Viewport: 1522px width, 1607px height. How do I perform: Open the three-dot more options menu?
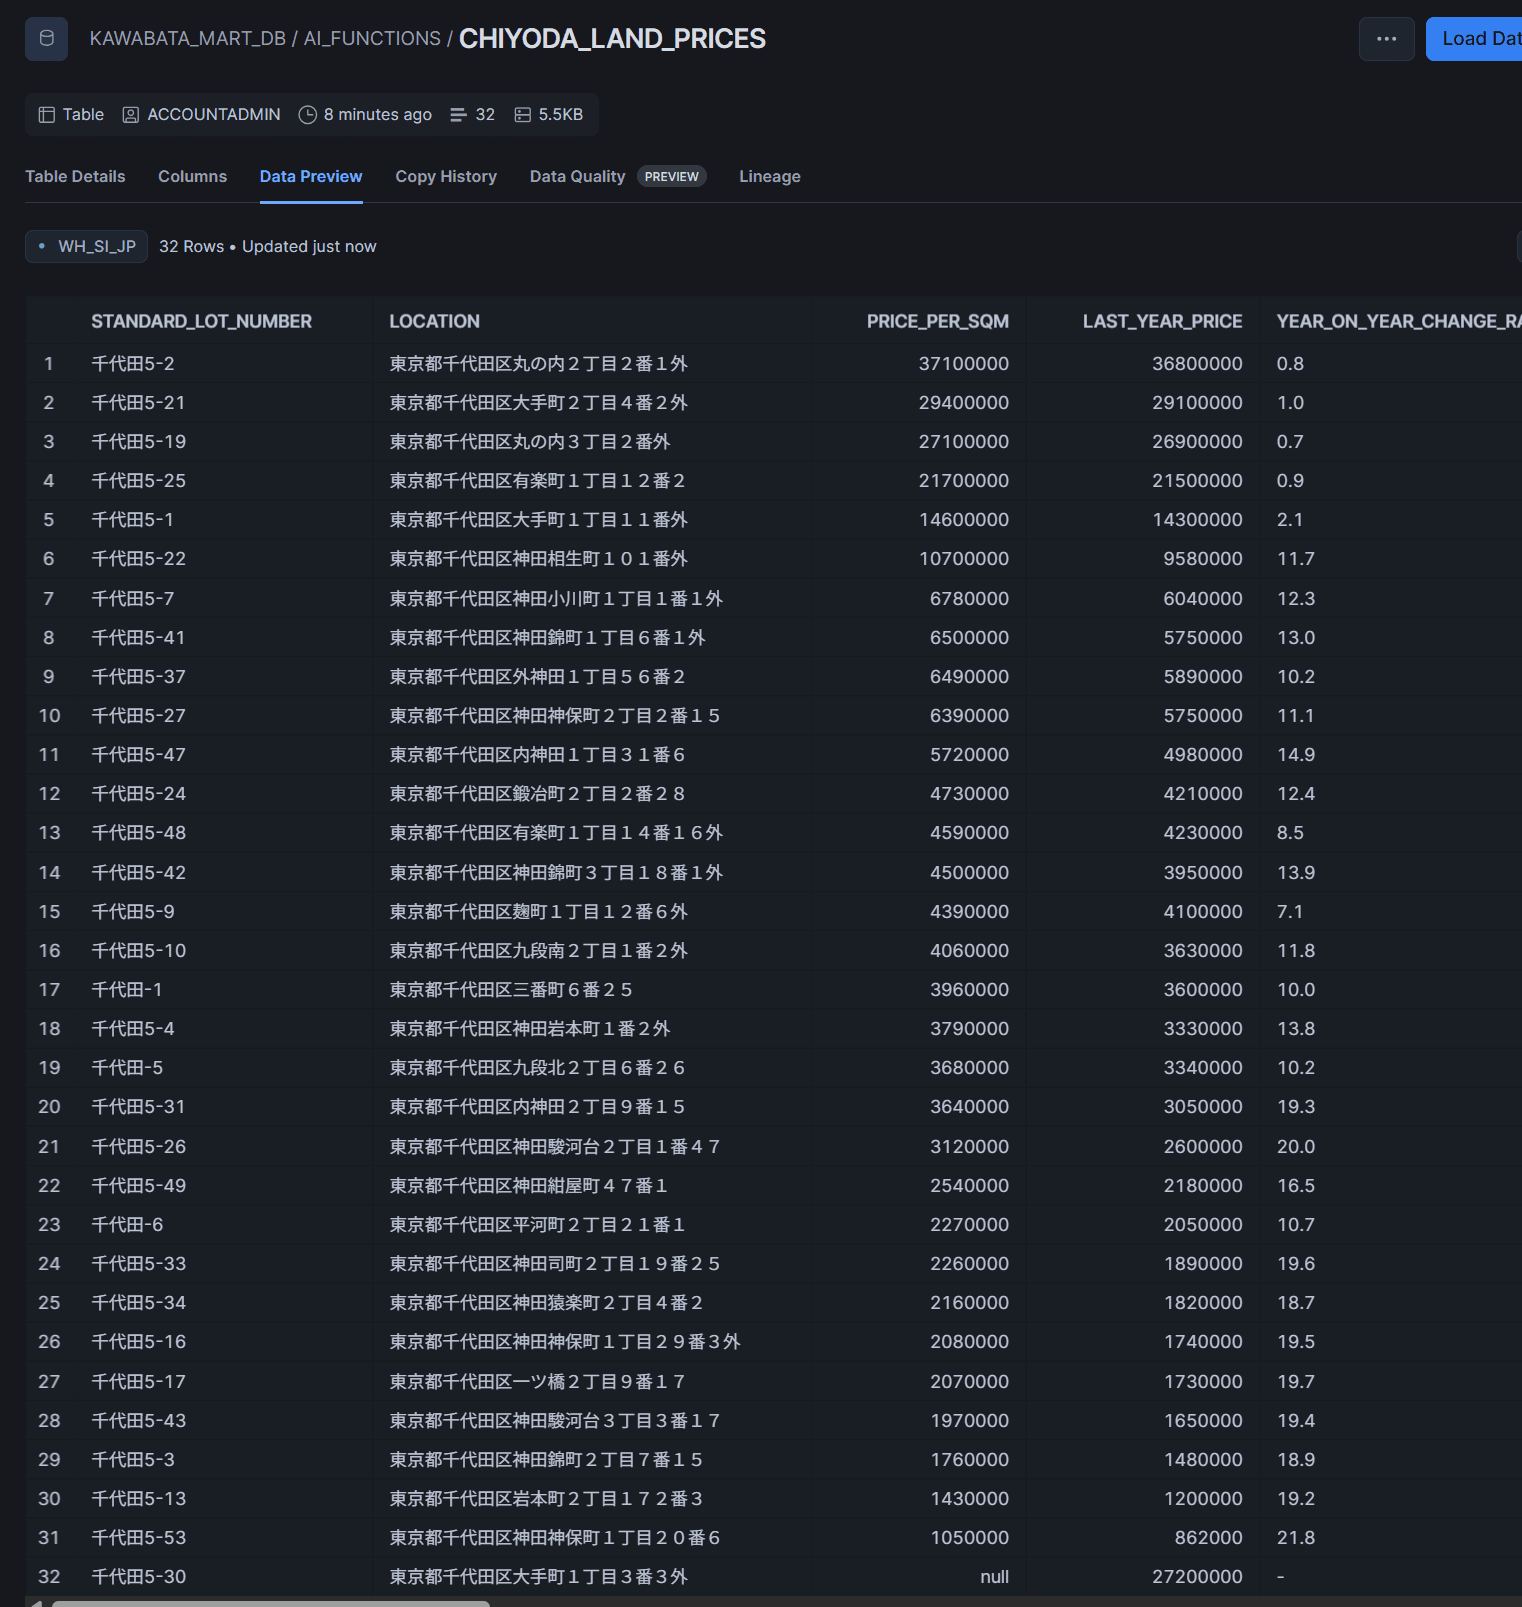pyautogui.click(x=1386, y=39)
